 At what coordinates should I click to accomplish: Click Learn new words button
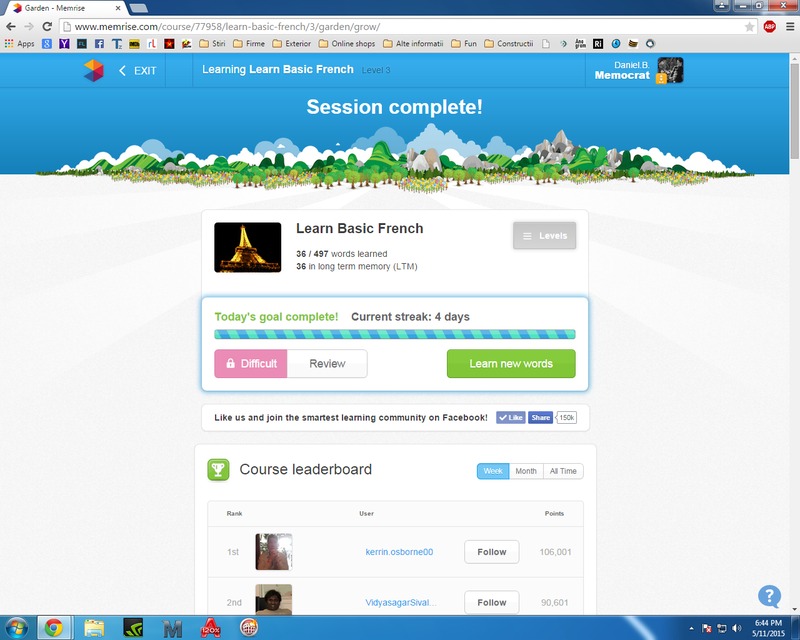pos(511,363)
